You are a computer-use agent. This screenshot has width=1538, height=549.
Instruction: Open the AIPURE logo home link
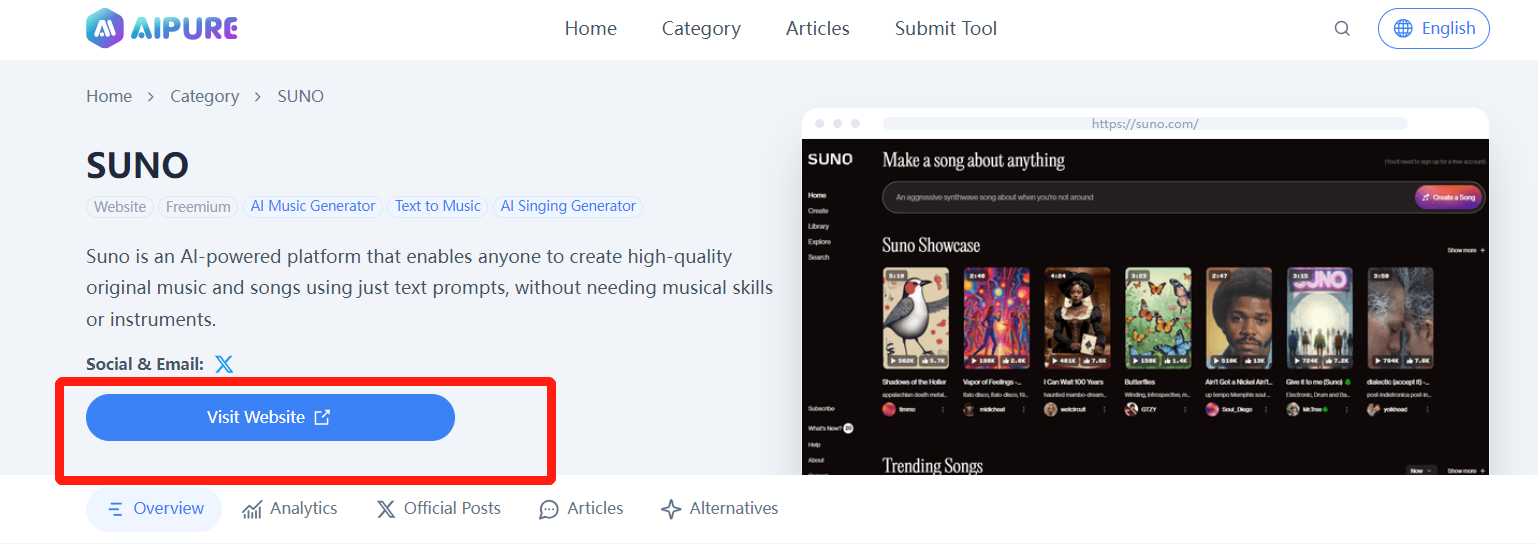pos(162,28)
